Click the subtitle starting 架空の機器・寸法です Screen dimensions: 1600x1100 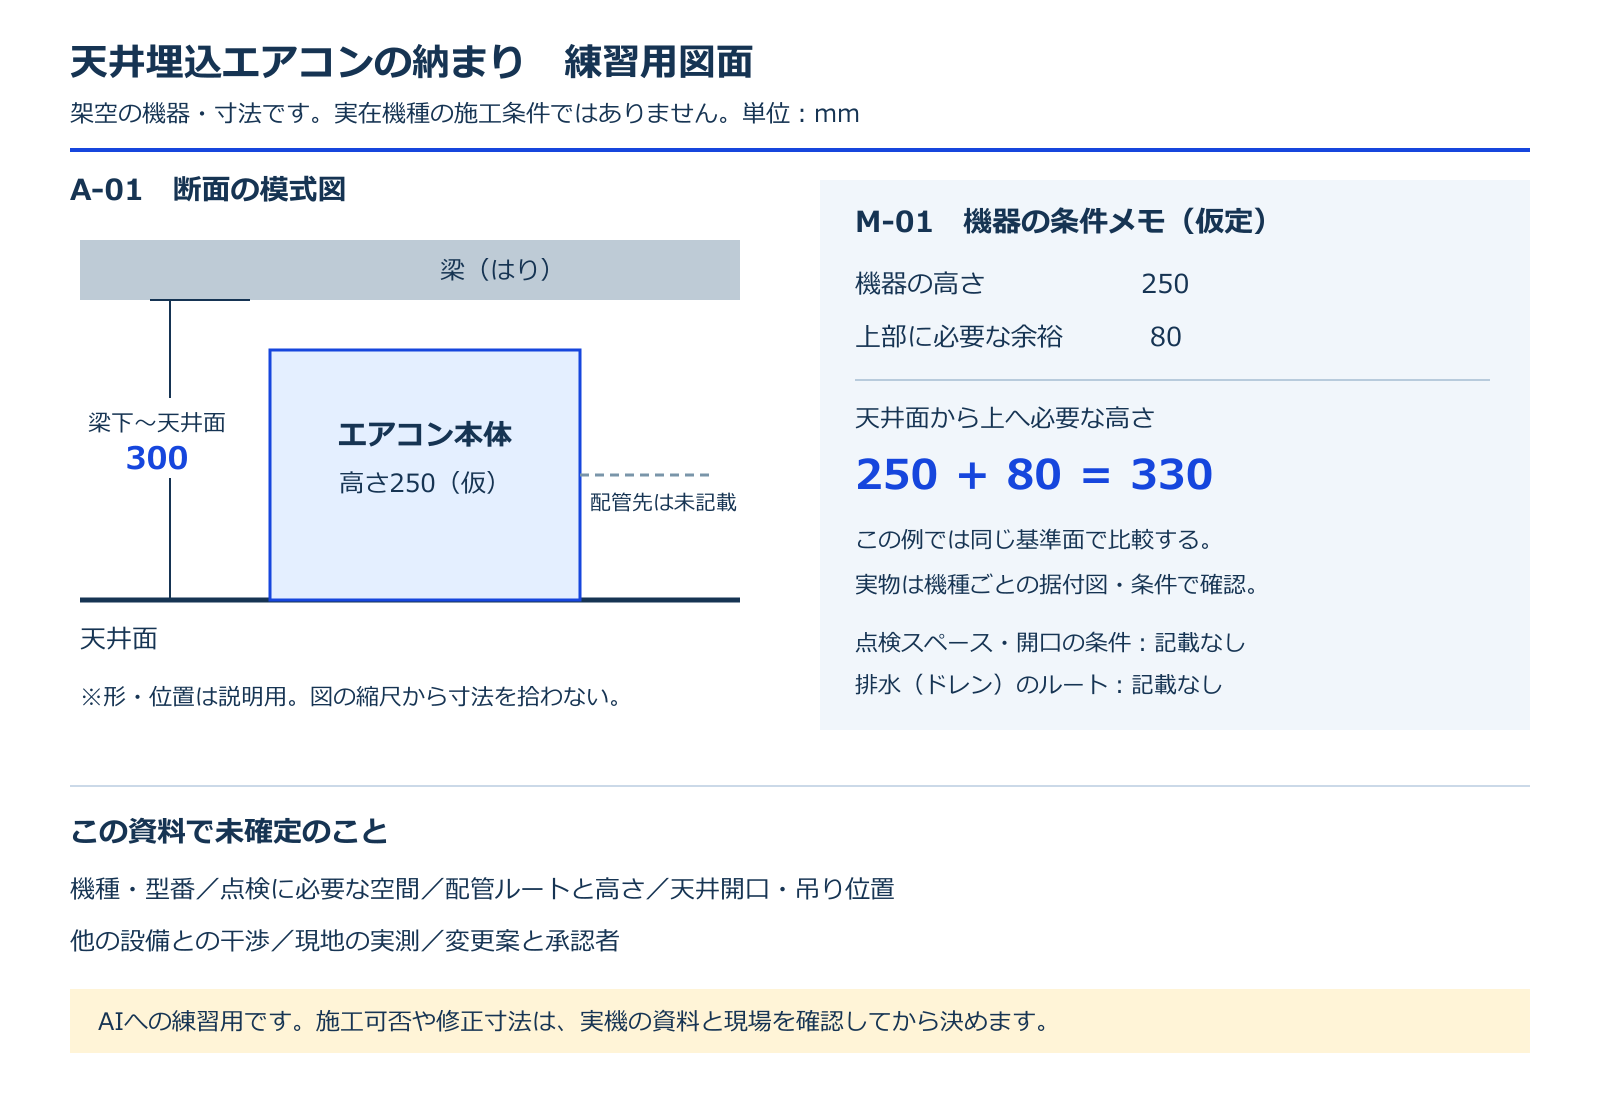point(465,114)
